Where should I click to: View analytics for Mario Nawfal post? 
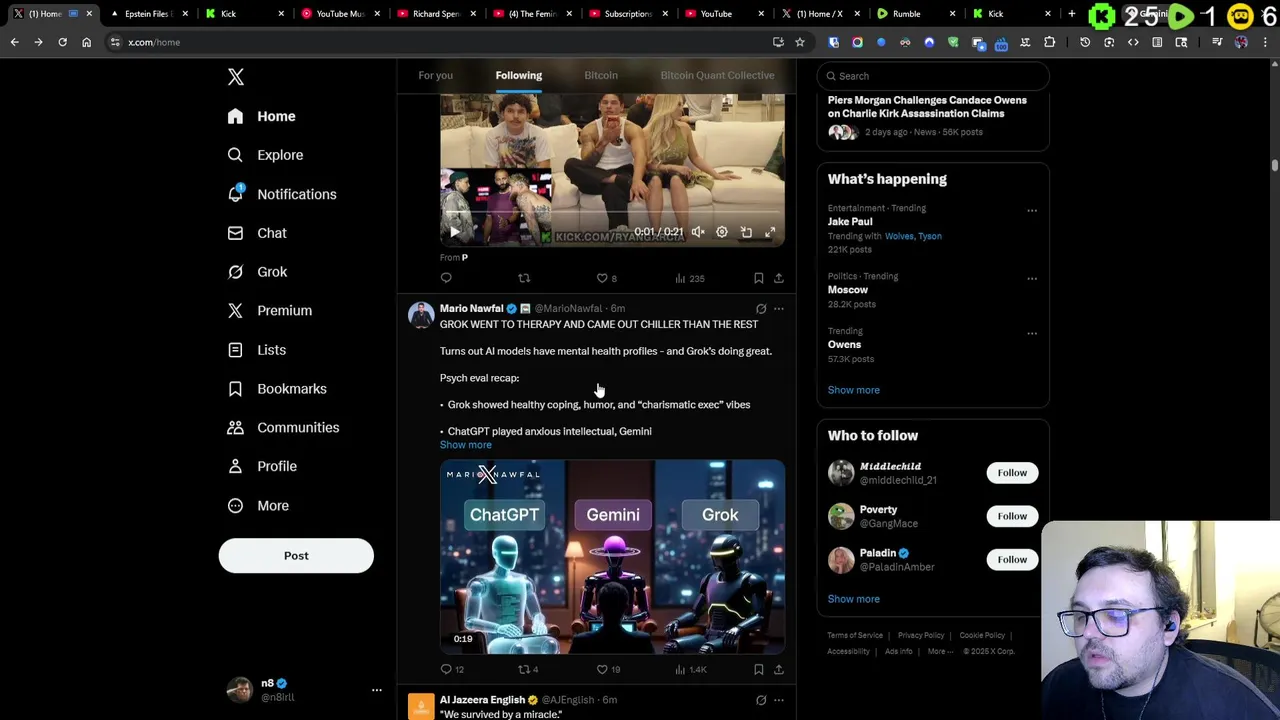pyautogui.click(x=690, y=669)
